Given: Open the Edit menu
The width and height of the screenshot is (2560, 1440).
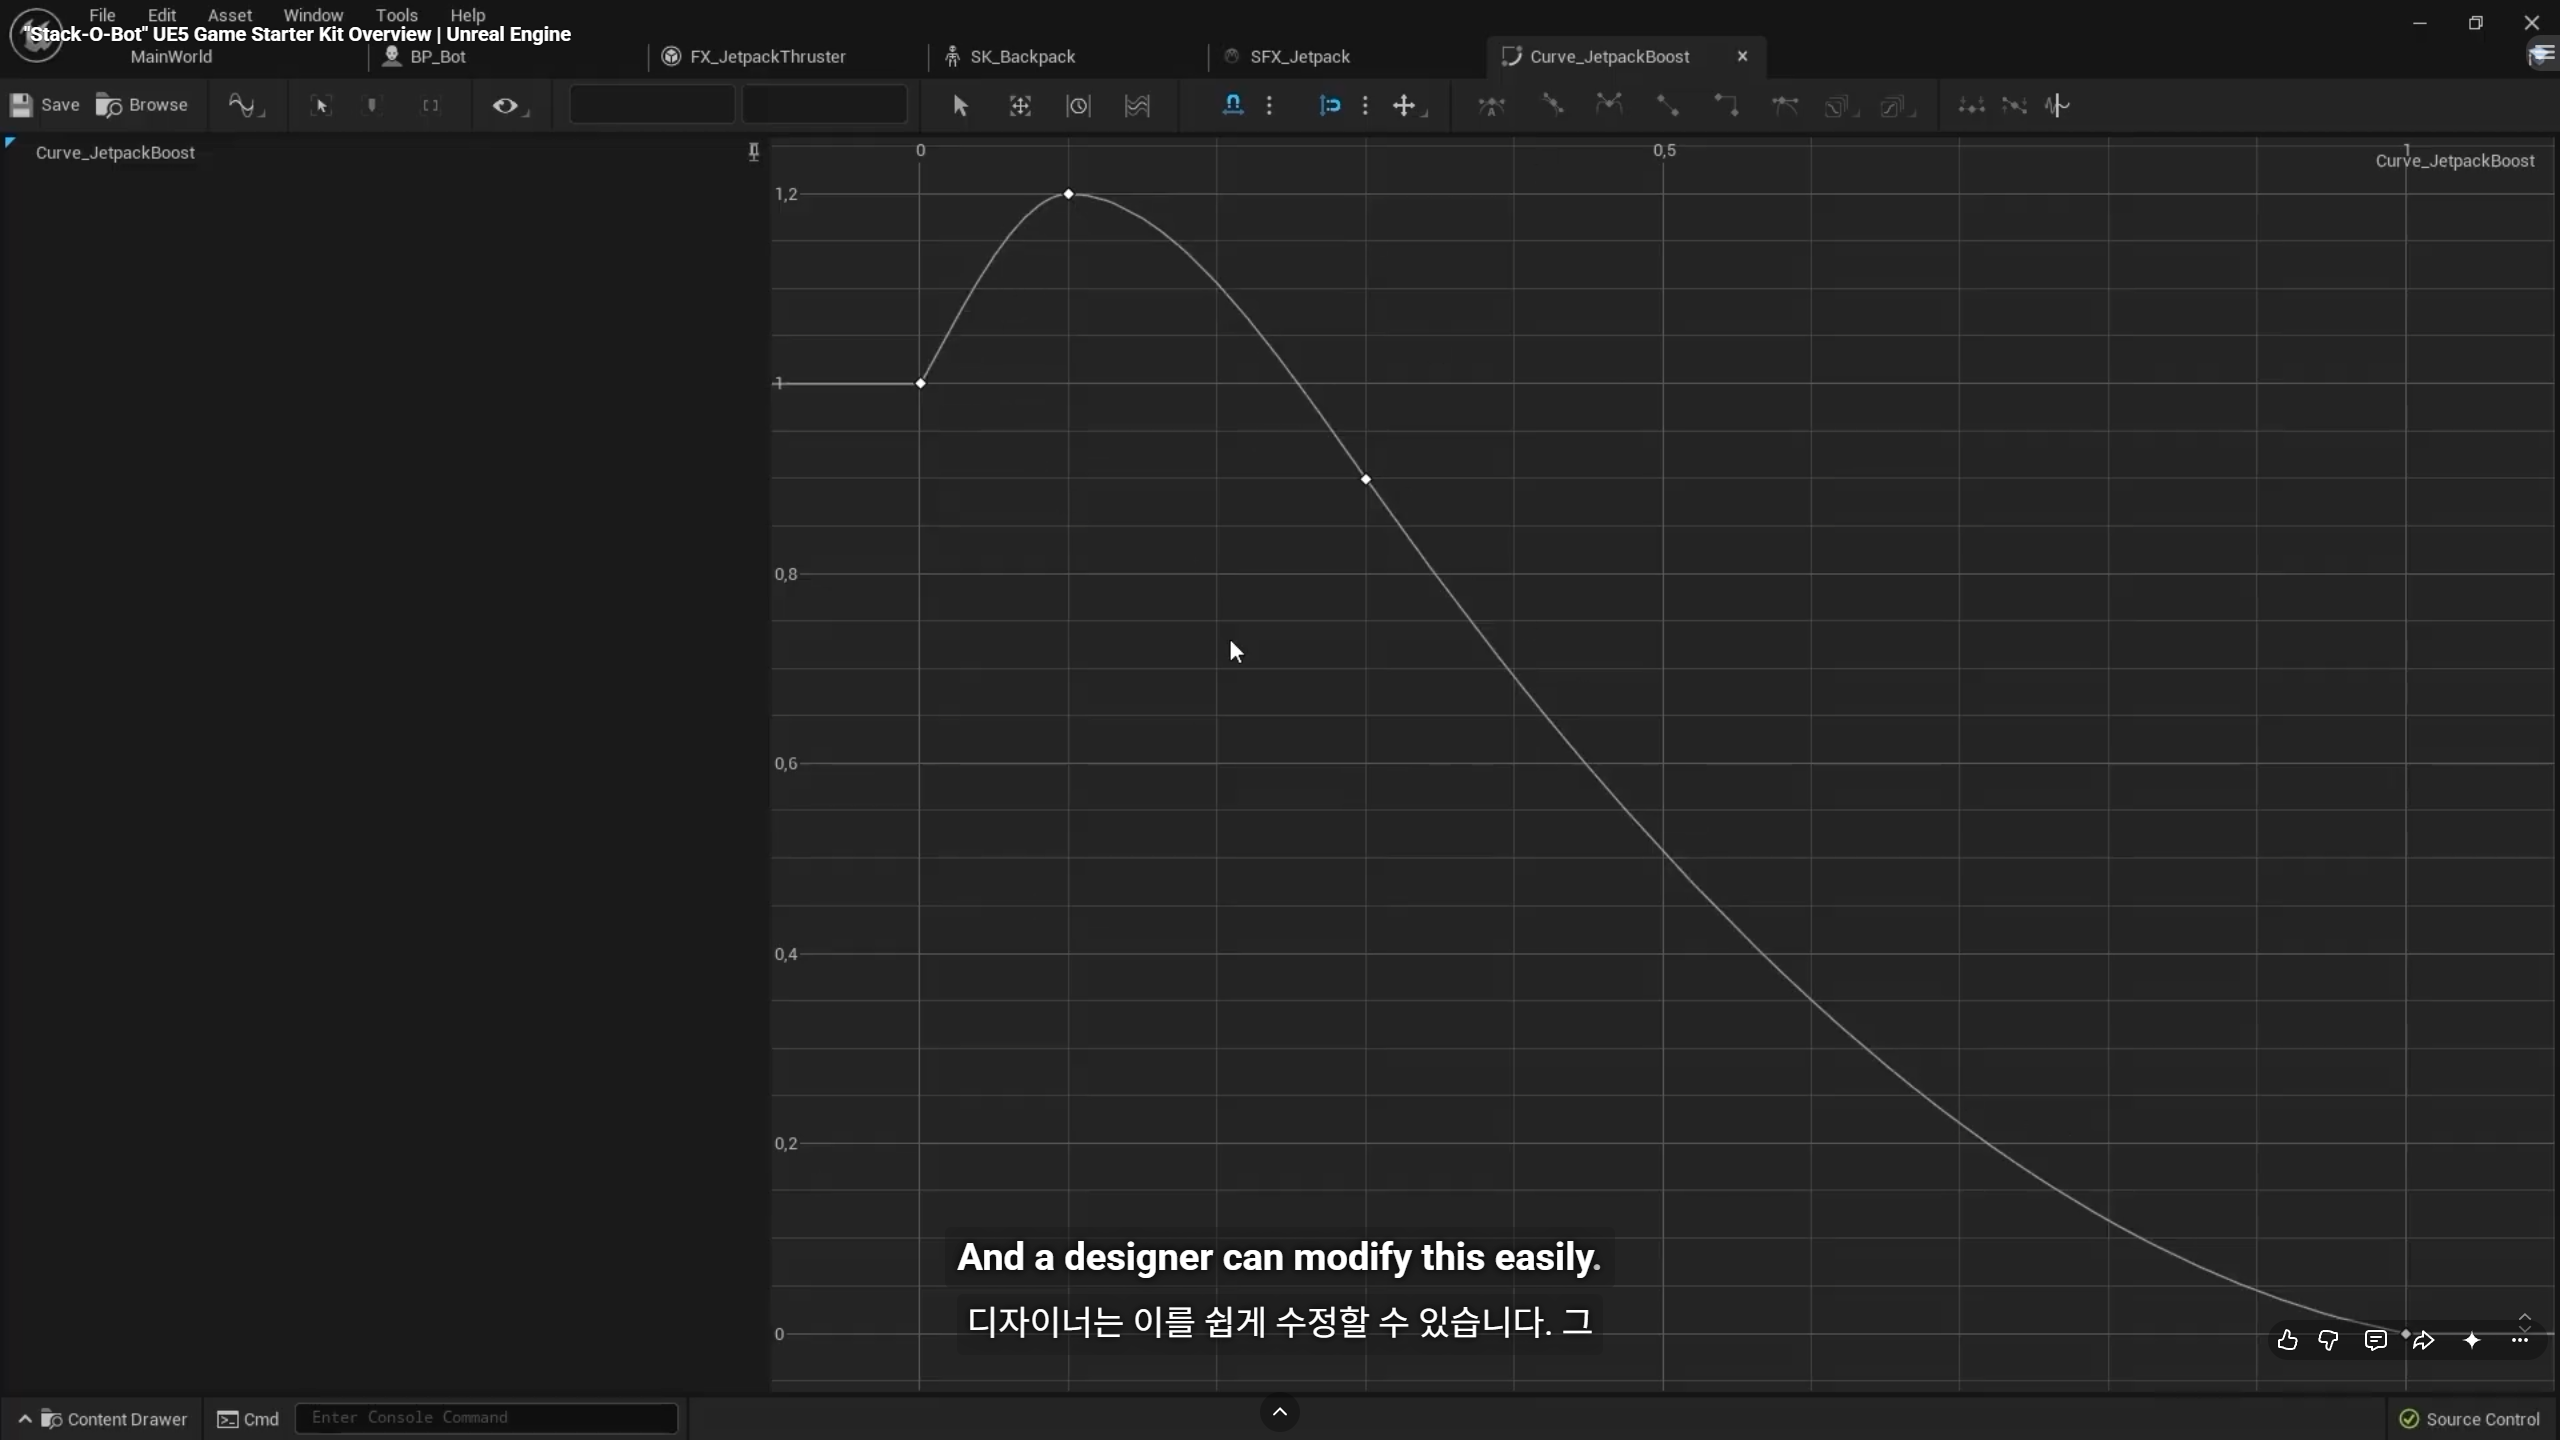Looking at the screenshot, I should click(x=162, y=15).
